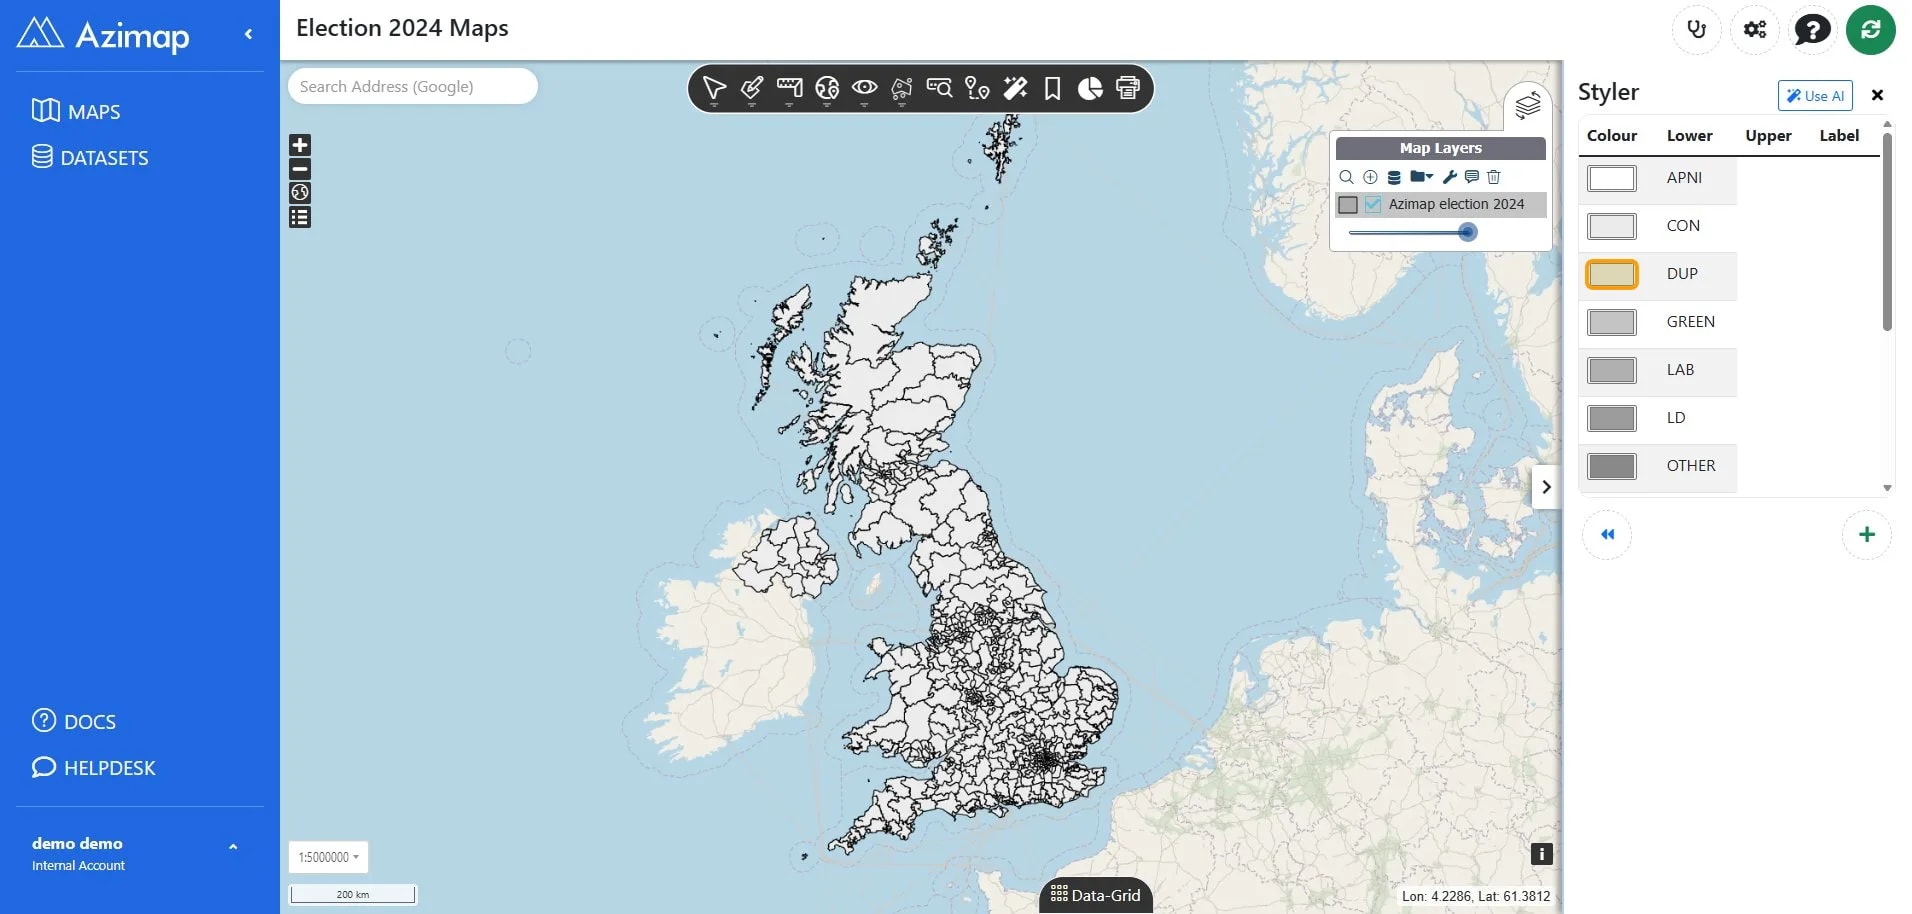Open the pie chart reports icon
Screen dimensions: 1912x914
1090,89
